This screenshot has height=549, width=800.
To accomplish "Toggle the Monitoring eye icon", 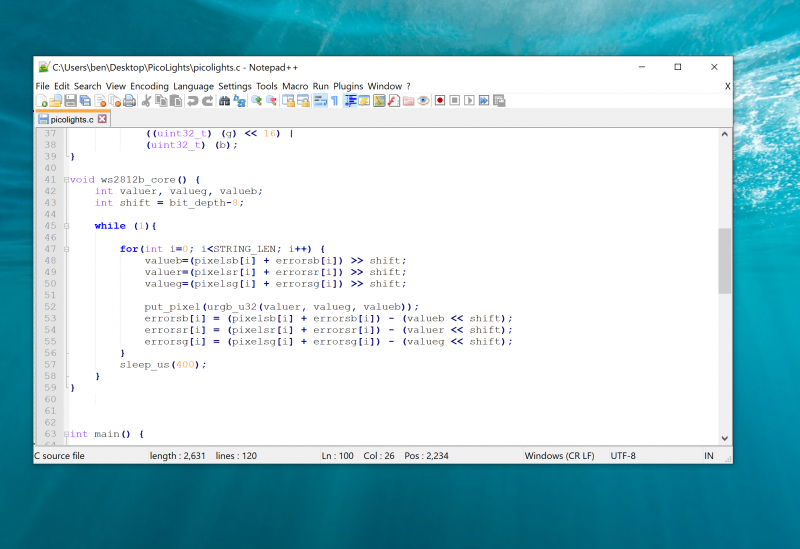I will pyautogui.click(x=423, y=101).
